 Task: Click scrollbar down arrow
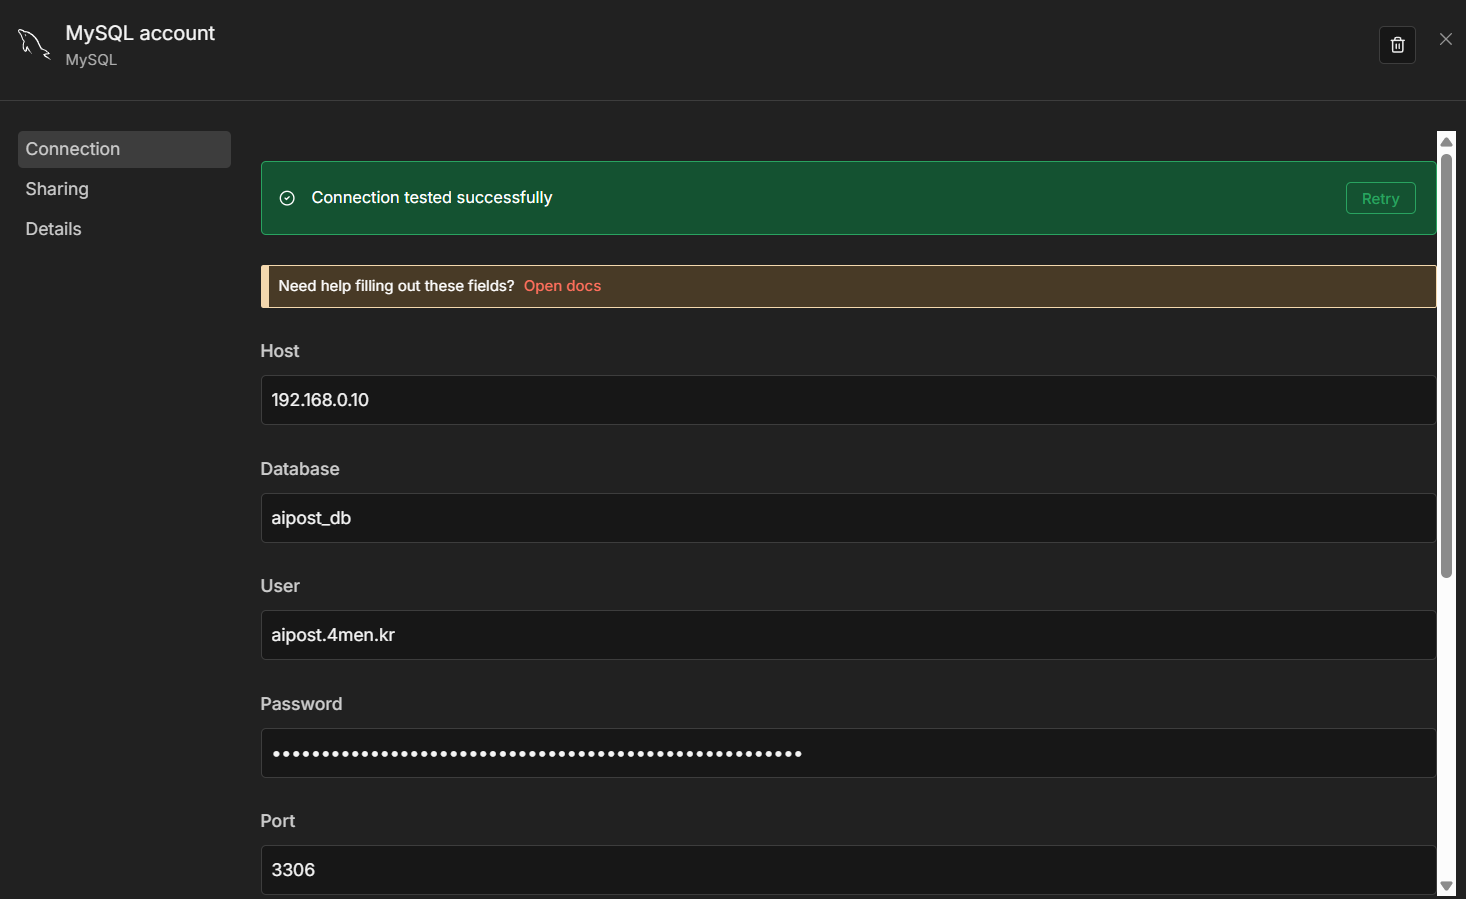pyautogui.click(x=1446, y=886)
